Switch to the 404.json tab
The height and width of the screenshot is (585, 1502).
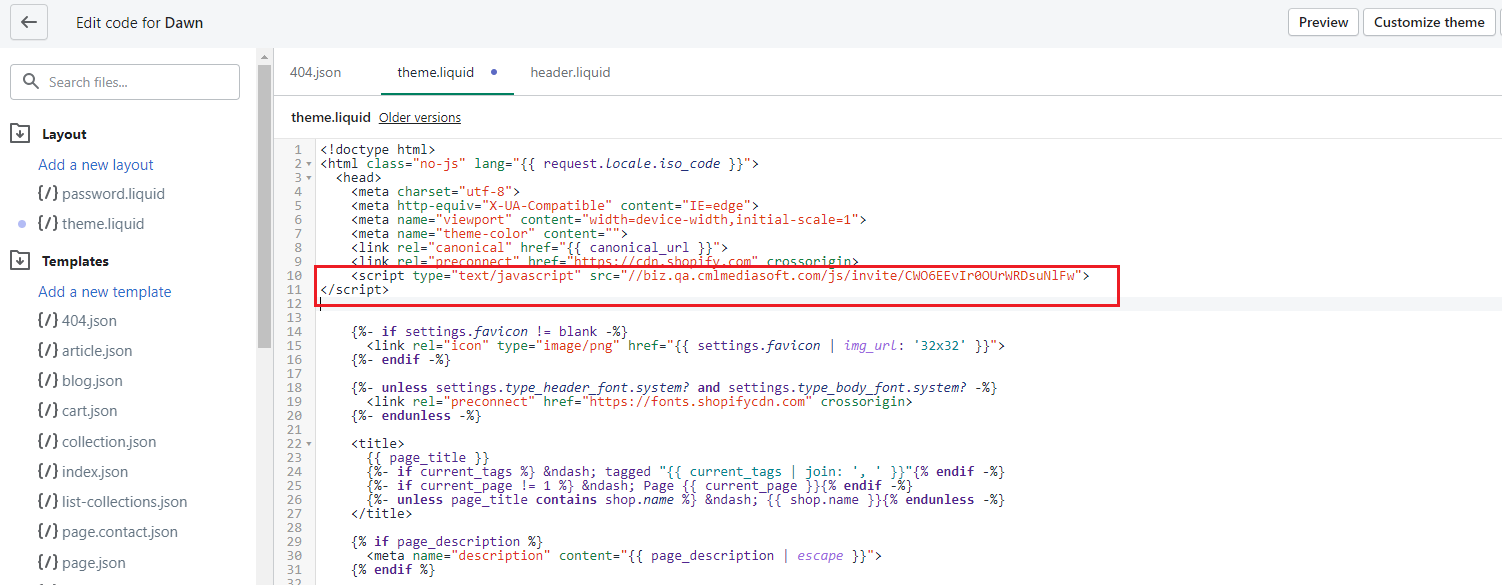click(x=315, y=72)
